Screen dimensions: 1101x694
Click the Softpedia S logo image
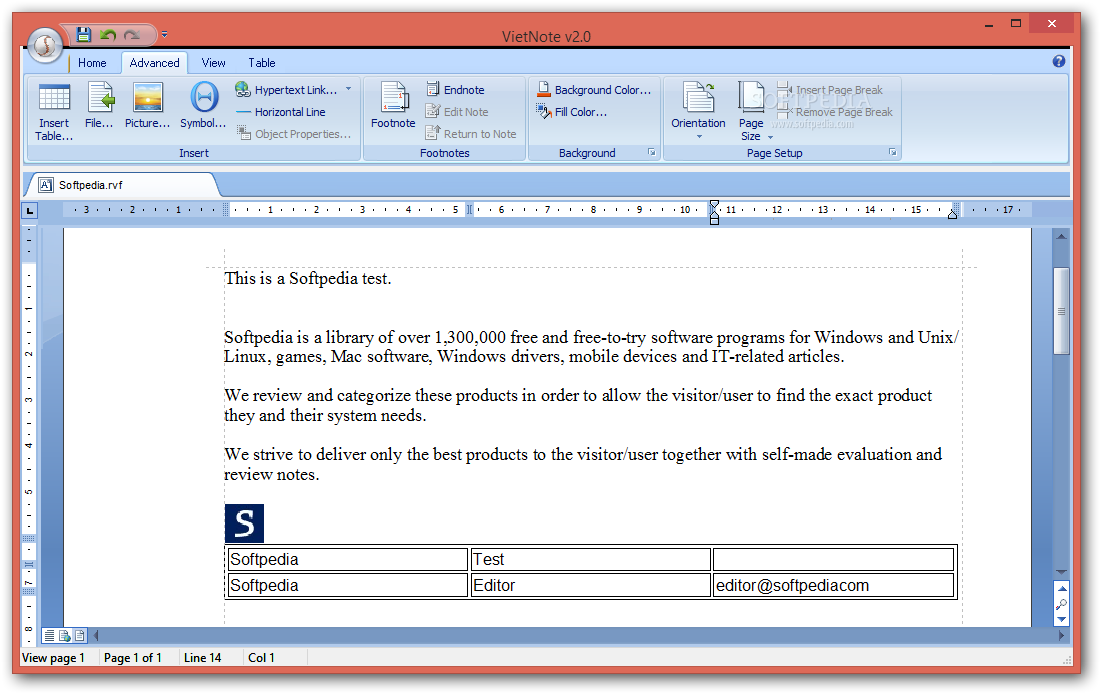click(x=244, y=523)
